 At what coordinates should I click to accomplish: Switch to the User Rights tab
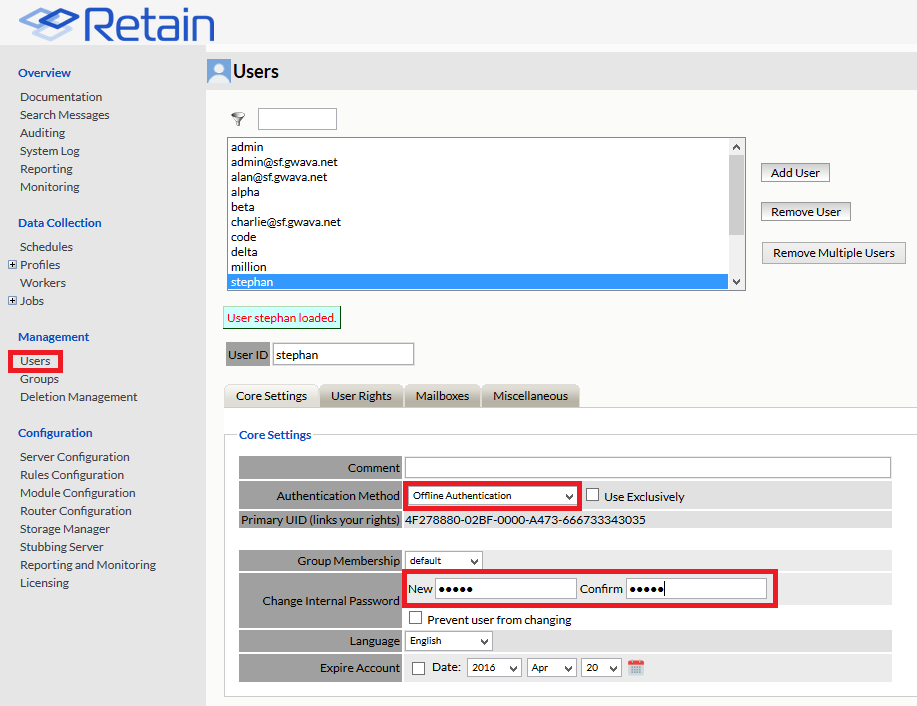point(361,396)
